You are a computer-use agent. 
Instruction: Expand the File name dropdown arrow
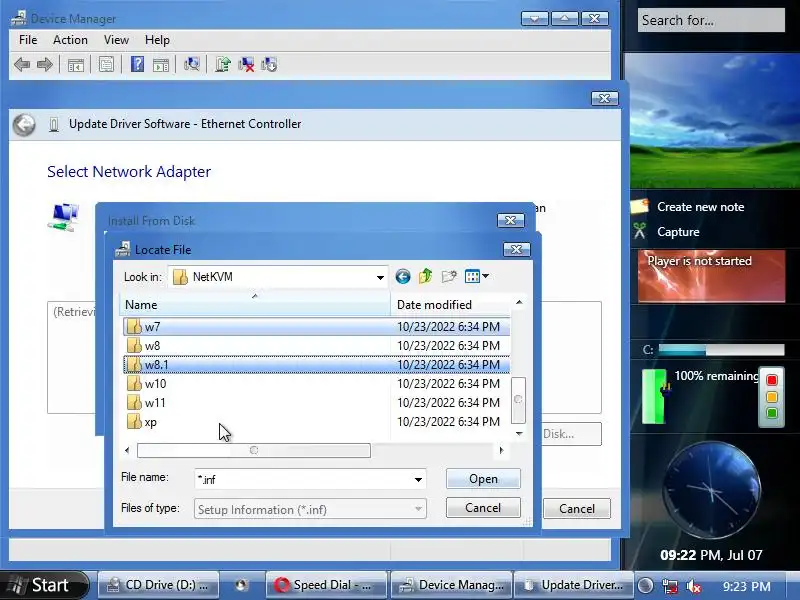[x=418, y=480]
